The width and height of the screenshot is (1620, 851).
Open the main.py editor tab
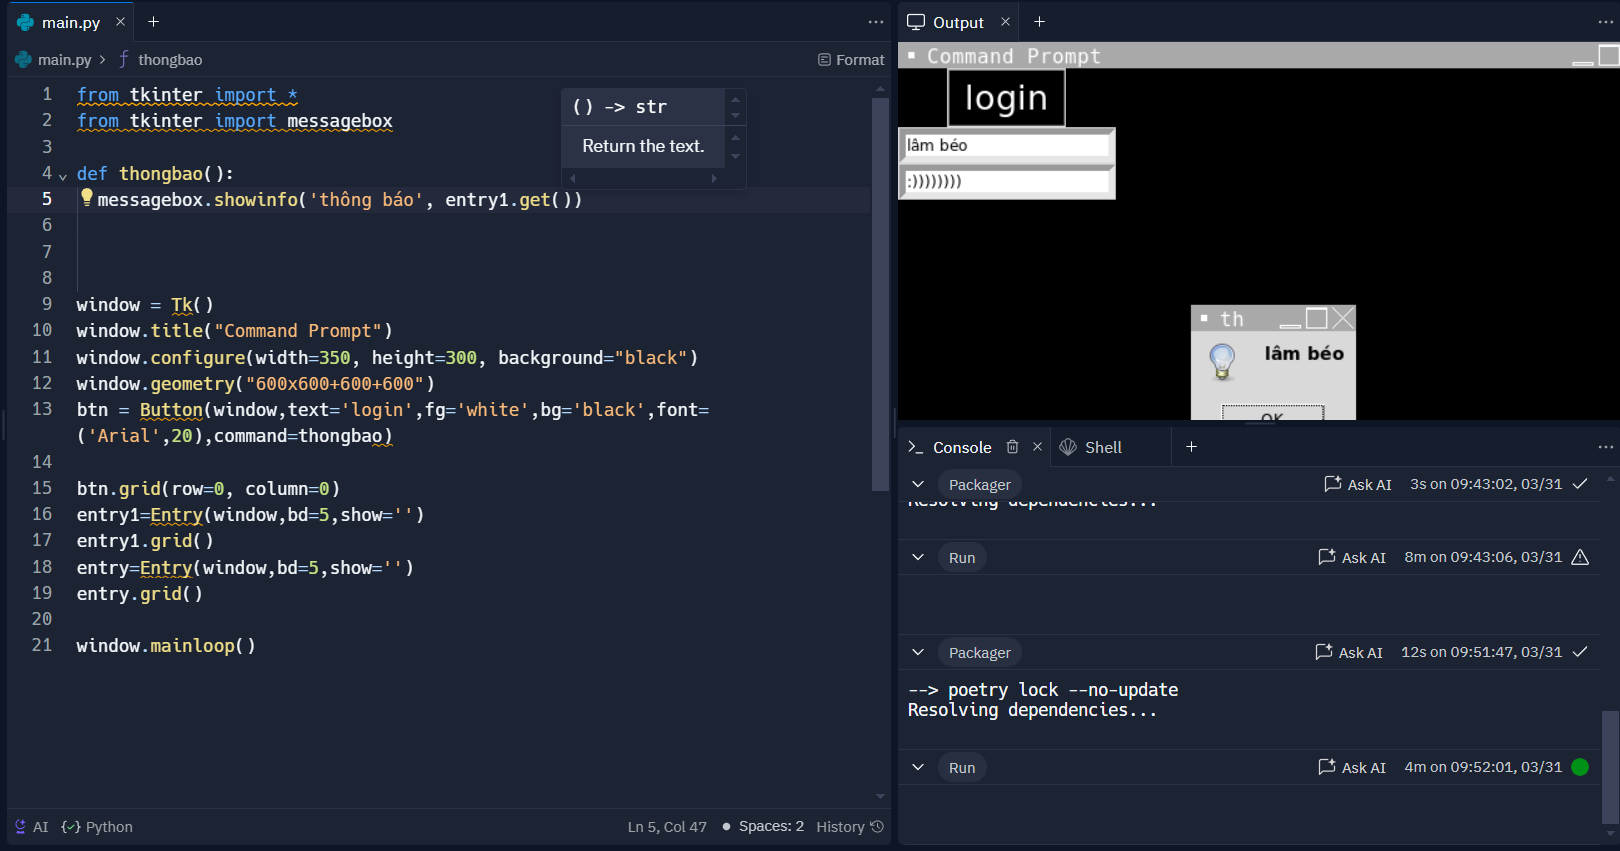70,22
